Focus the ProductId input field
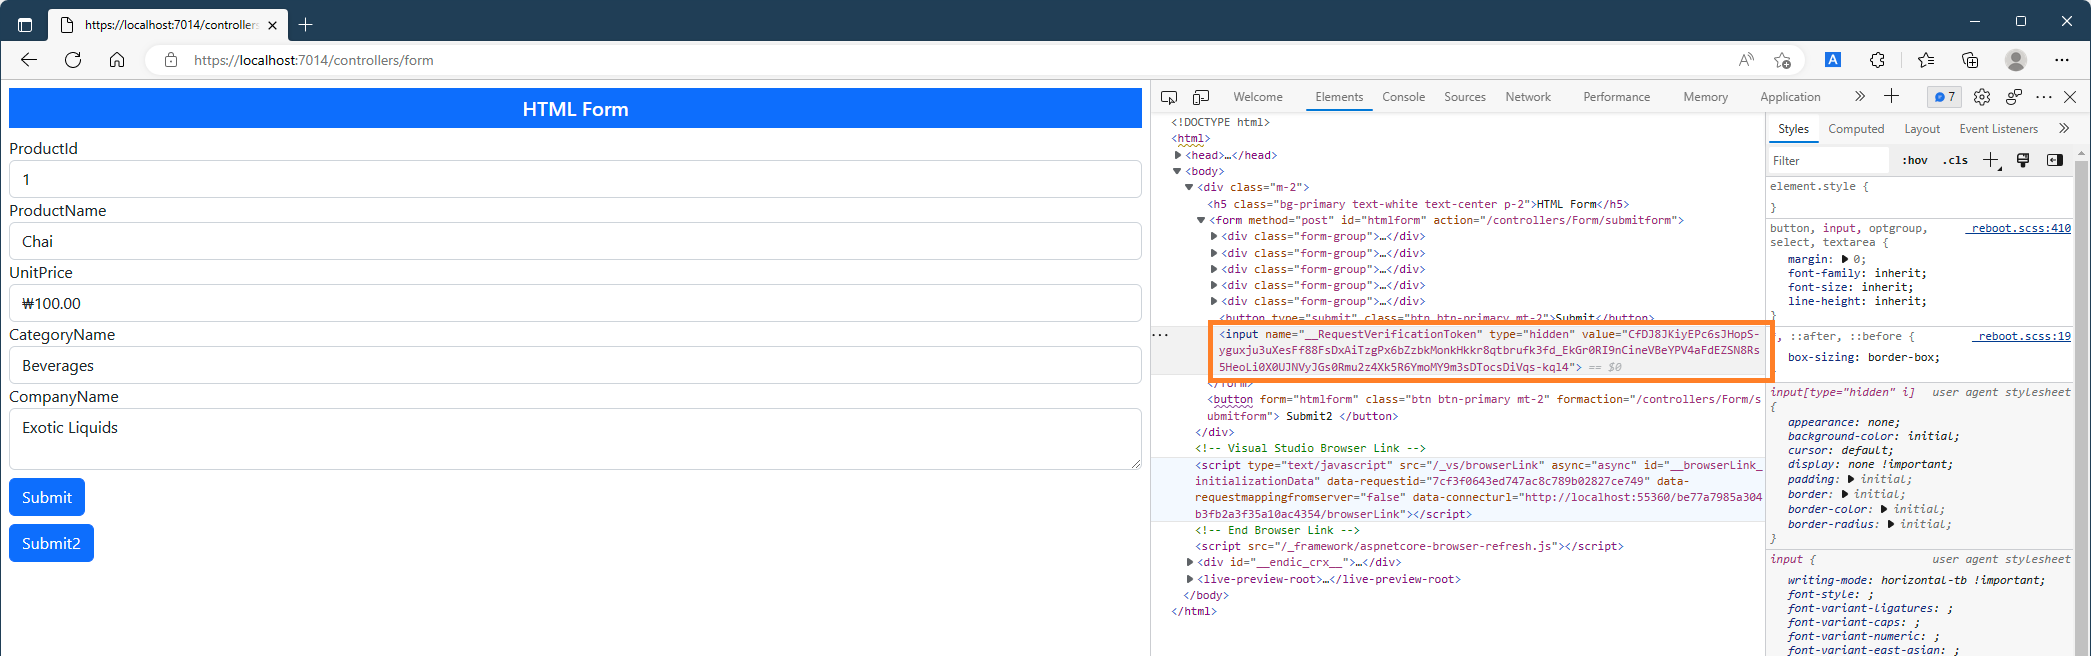 575,179
